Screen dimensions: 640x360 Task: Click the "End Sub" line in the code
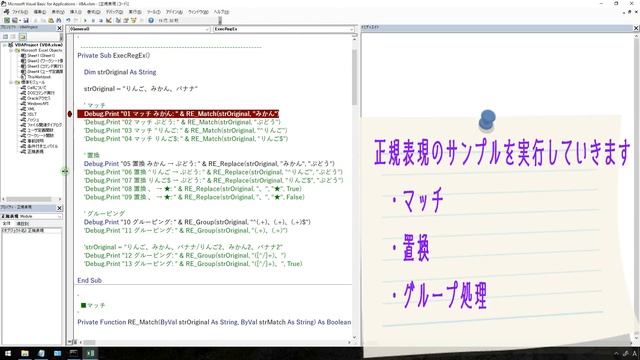tap(89, 280)
